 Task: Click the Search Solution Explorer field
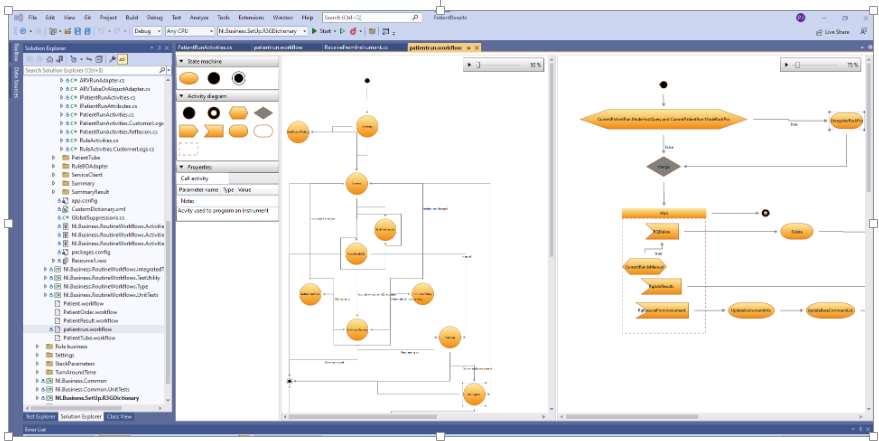coord(90,71)
